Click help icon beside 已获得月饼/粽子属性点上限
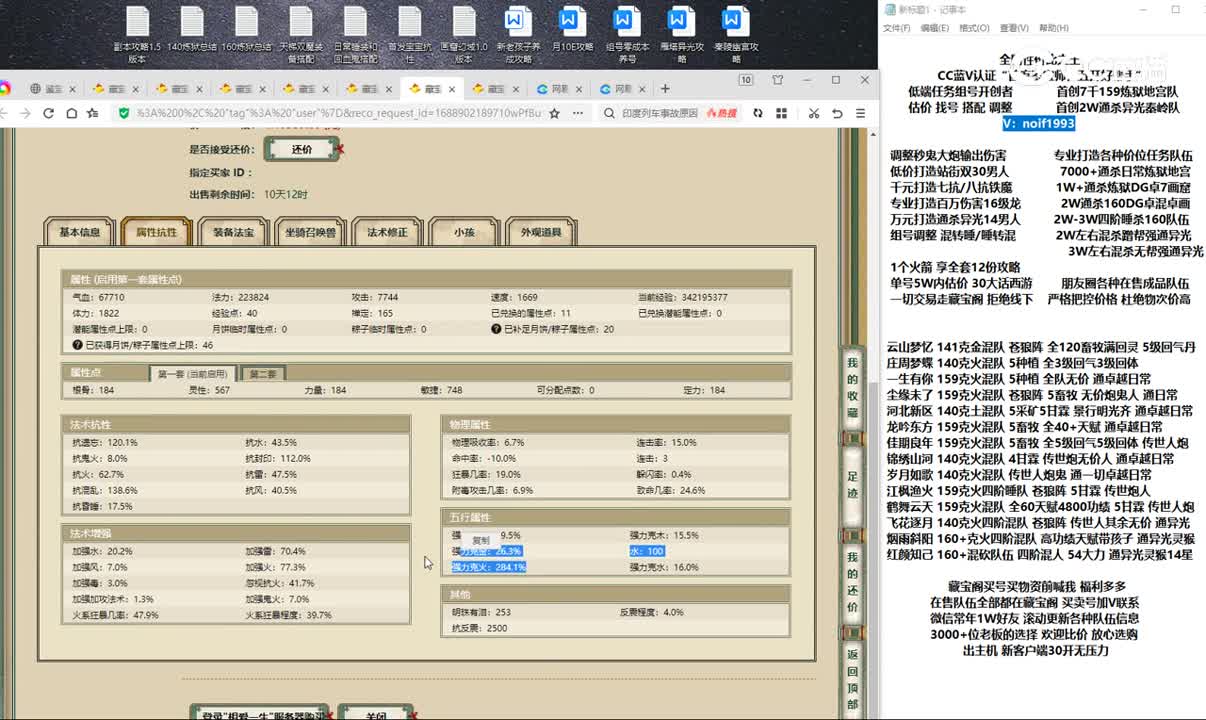 pyautogui.click(x=77, y=345)
